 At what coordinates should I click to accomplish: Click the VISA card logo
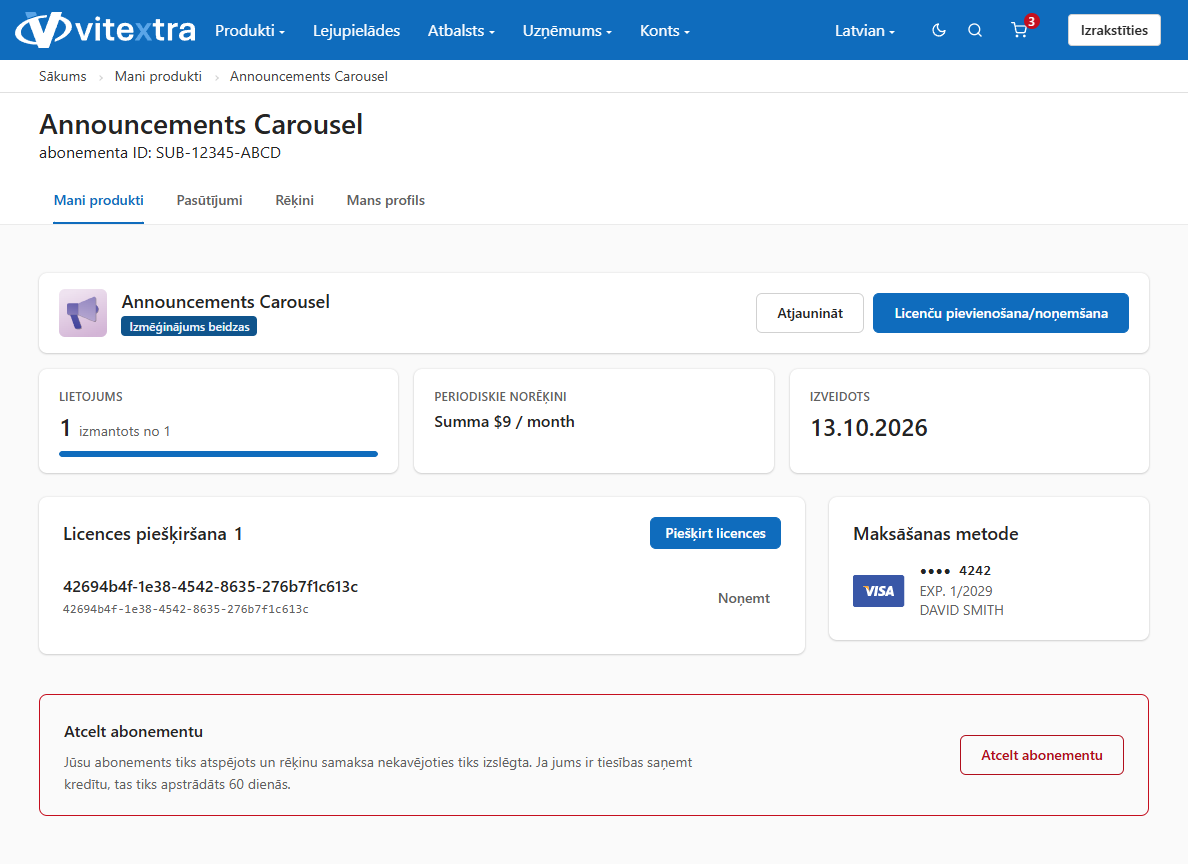(x=878, y=591)
